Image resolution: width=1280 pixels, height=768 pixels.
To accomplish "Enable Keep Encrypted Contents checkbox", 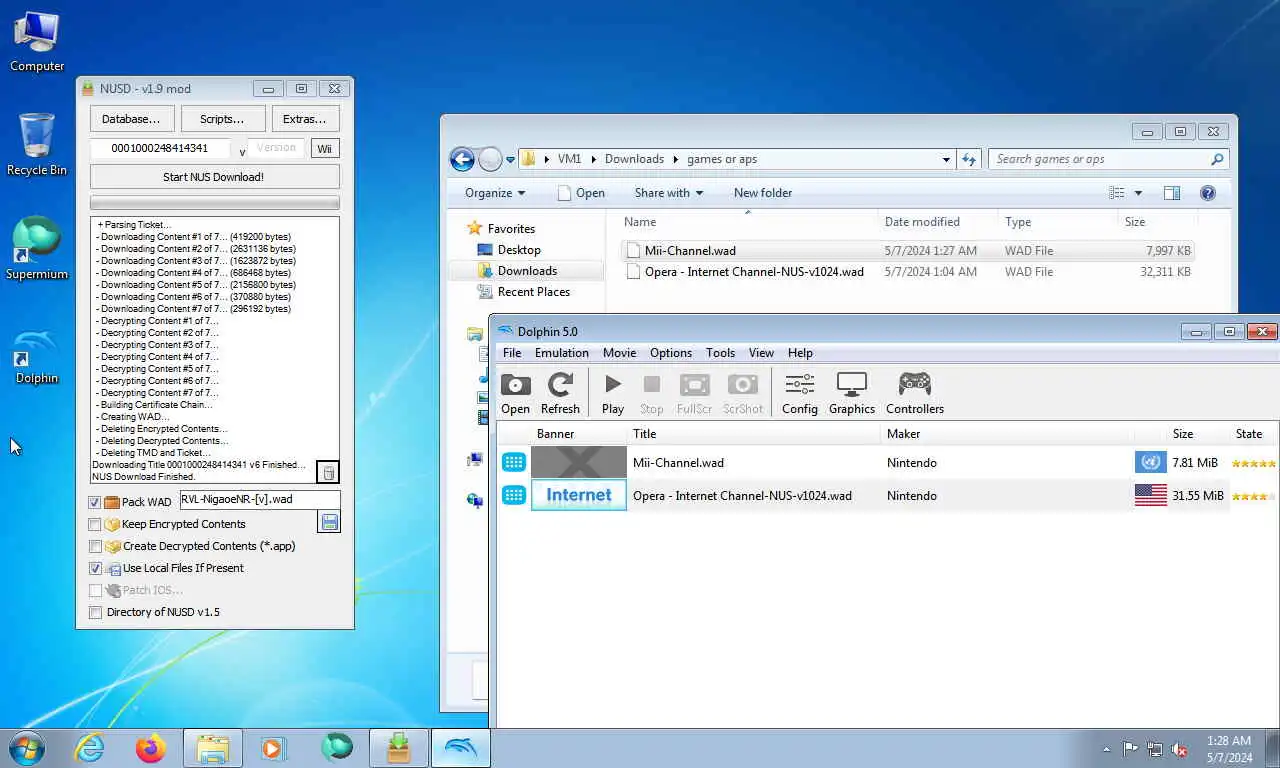I will pos(95,524).
